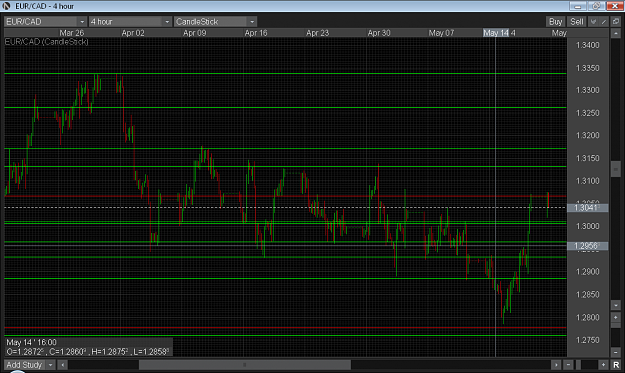Viewport: 625px width, 373px height.
Task: Click the 1.3350 price axis label
Action: click(x=588, y=68)
